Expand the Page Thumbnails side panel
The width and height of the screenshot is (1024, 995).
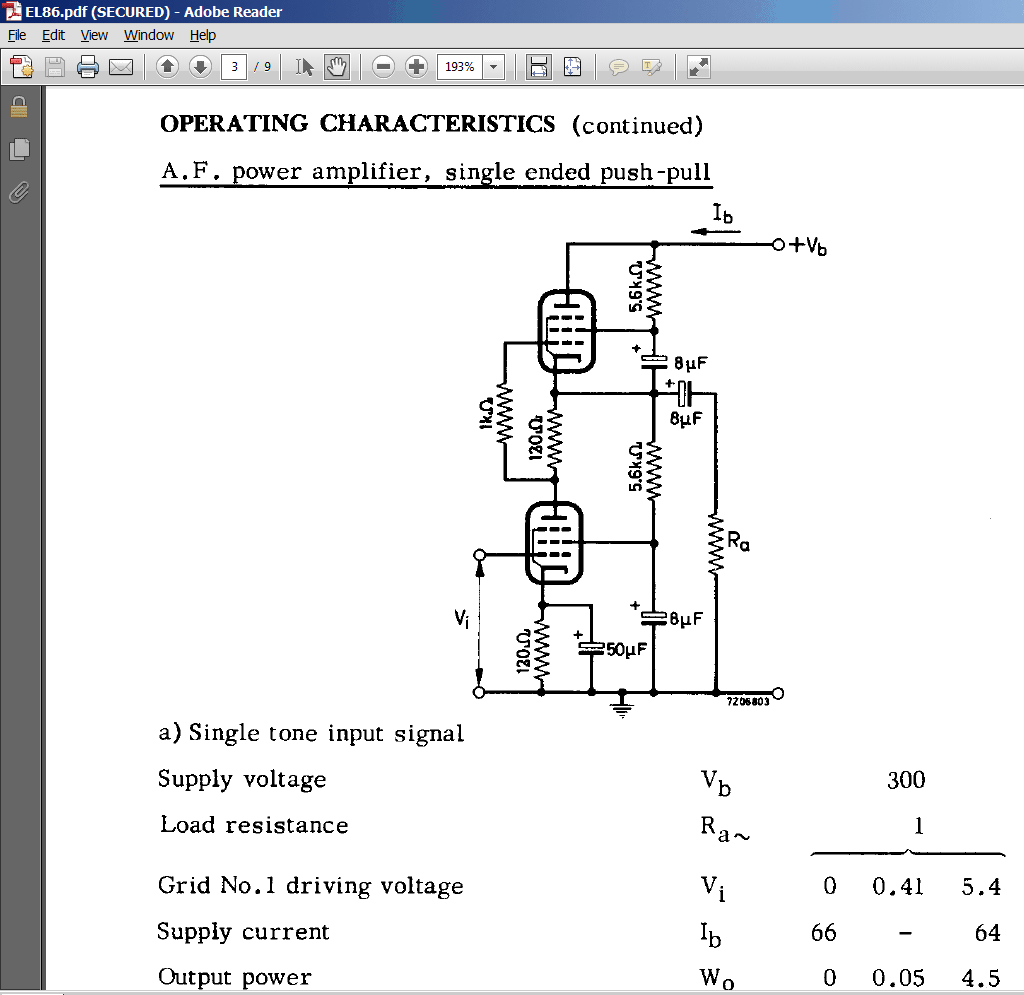20,150
